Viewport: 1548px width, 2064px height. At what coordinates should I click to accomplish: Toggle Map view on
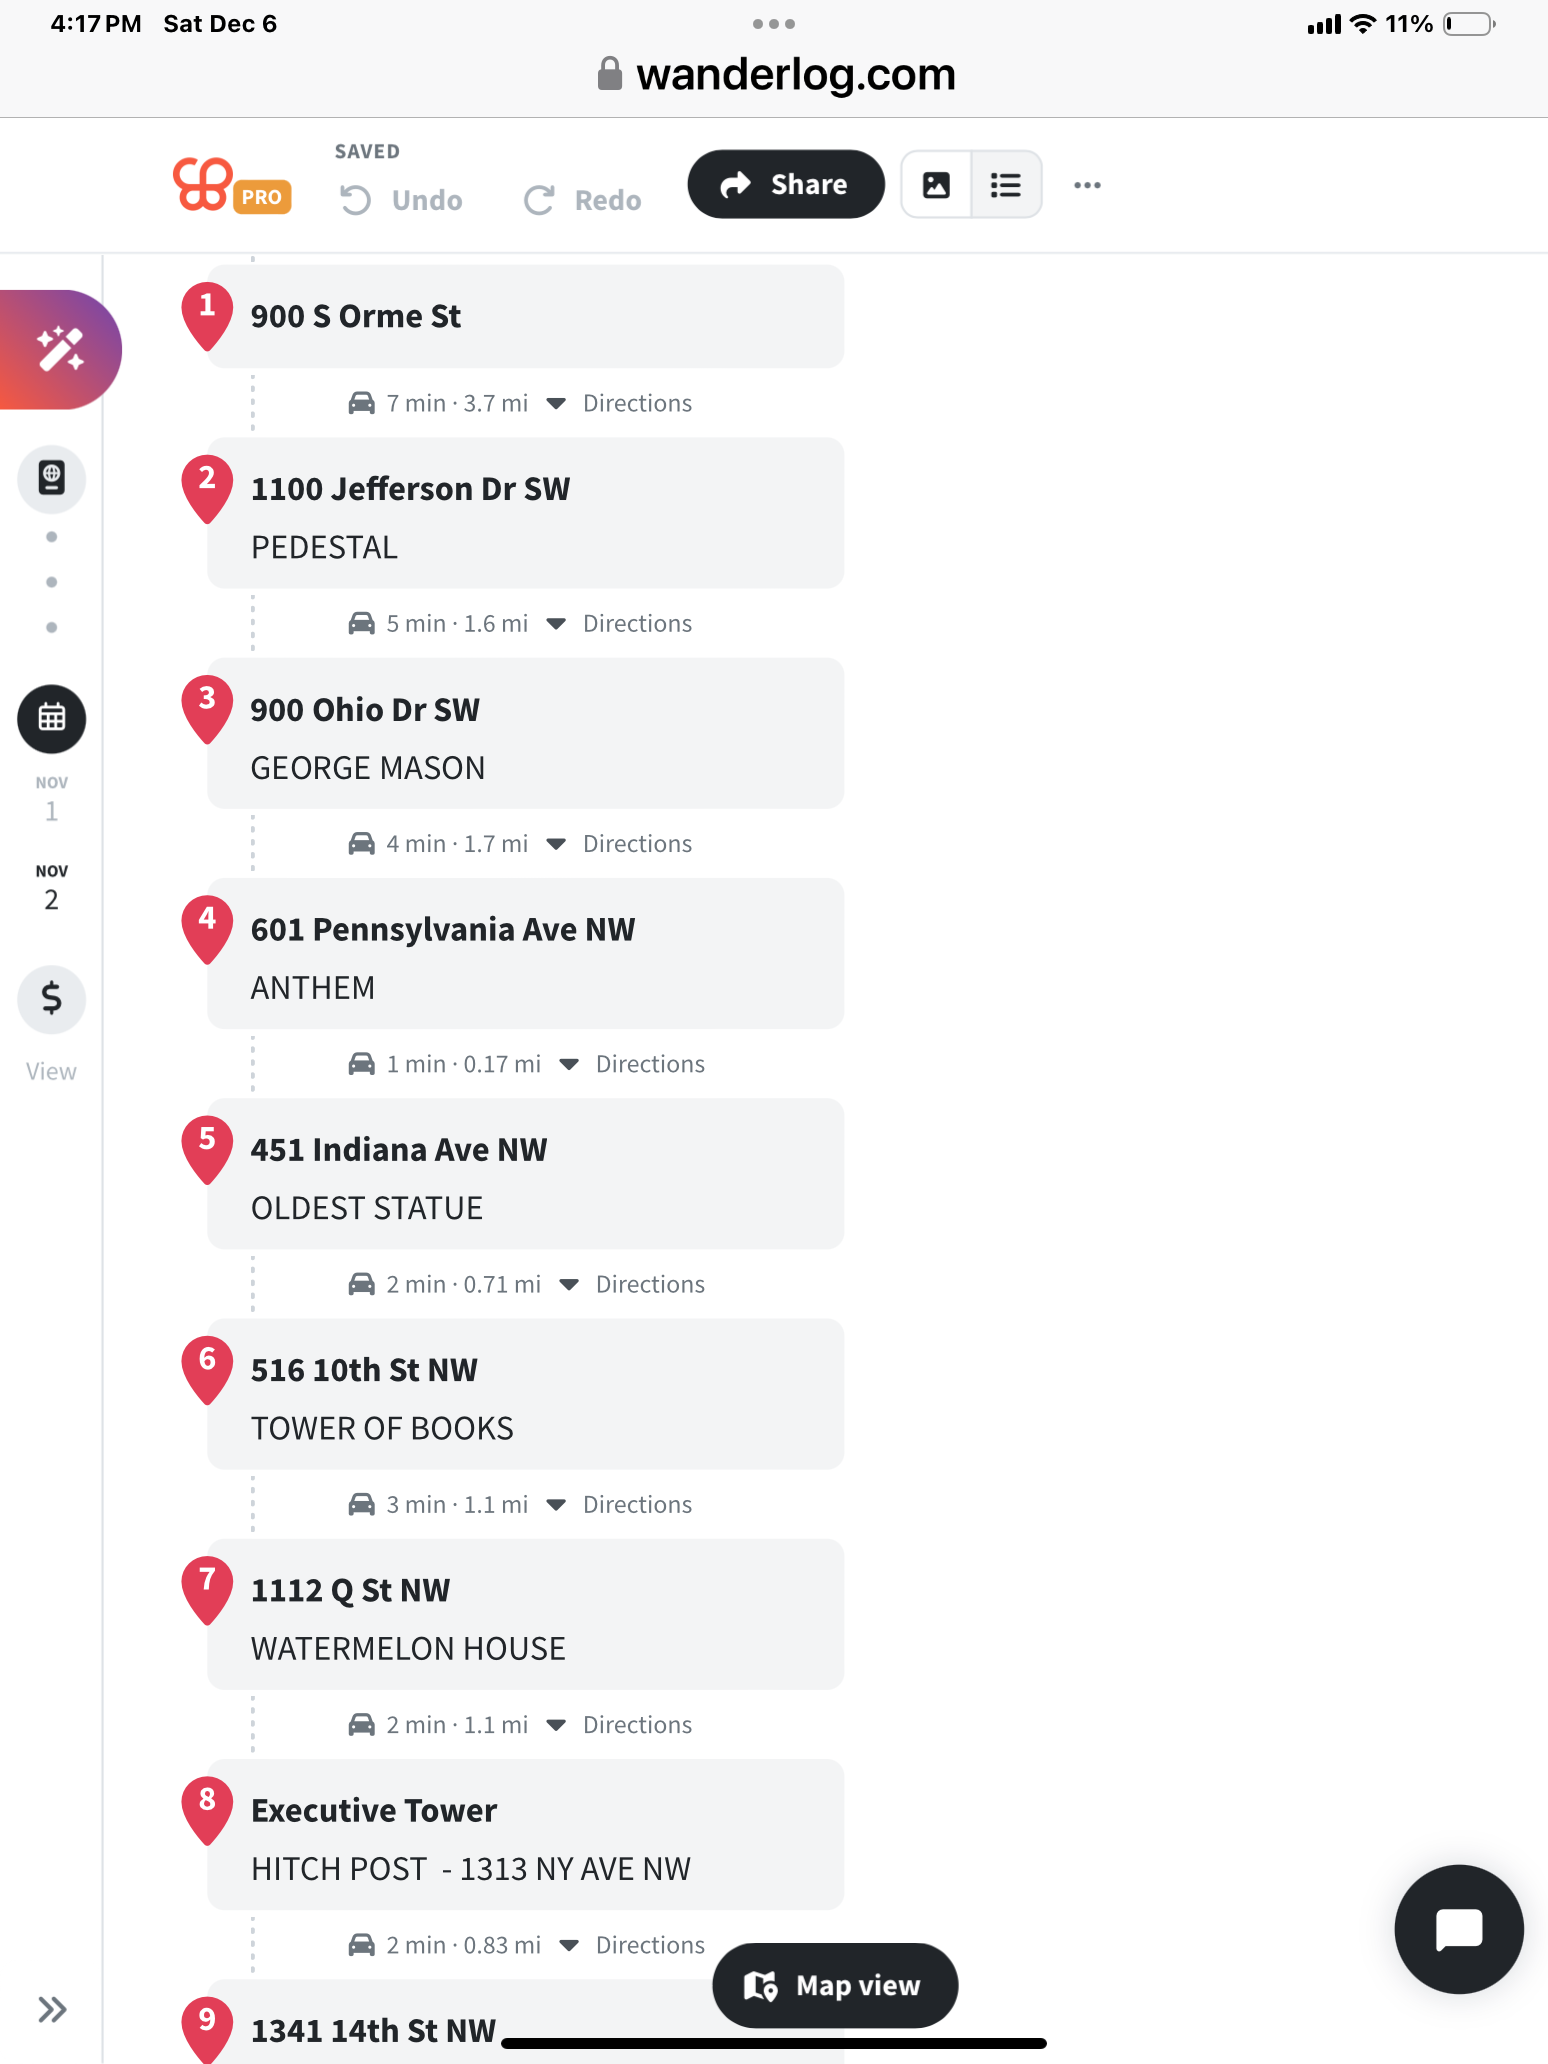(834, 1985)
